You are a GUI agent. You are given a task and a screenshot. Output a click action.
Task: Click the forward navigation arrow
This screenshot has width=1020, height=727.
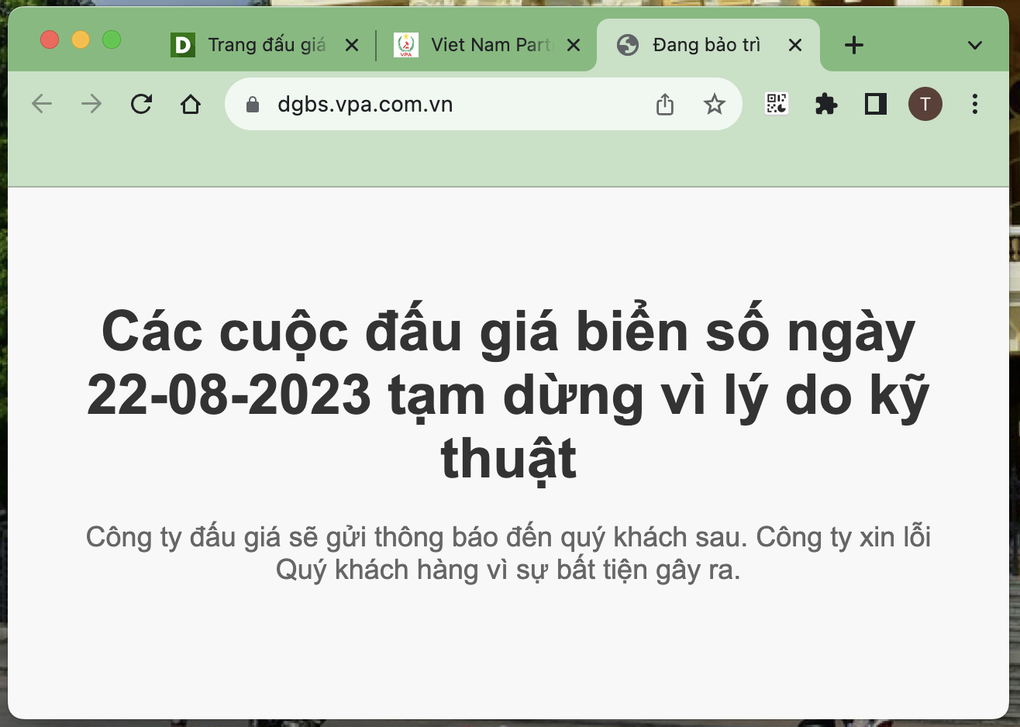91,104
